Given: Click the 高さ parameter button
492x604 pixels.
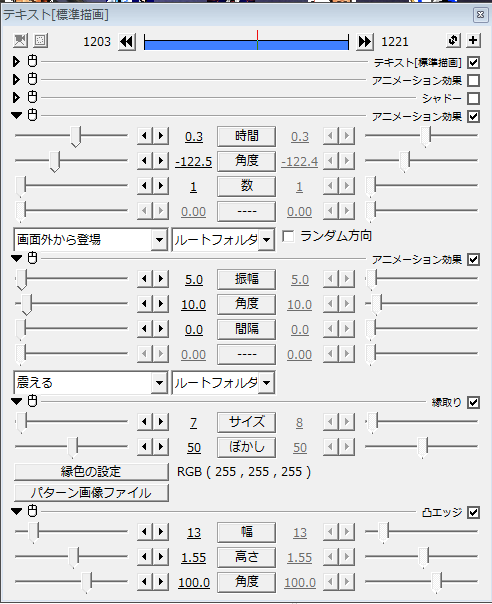Looking at the screenshot, I should point(246,557).
